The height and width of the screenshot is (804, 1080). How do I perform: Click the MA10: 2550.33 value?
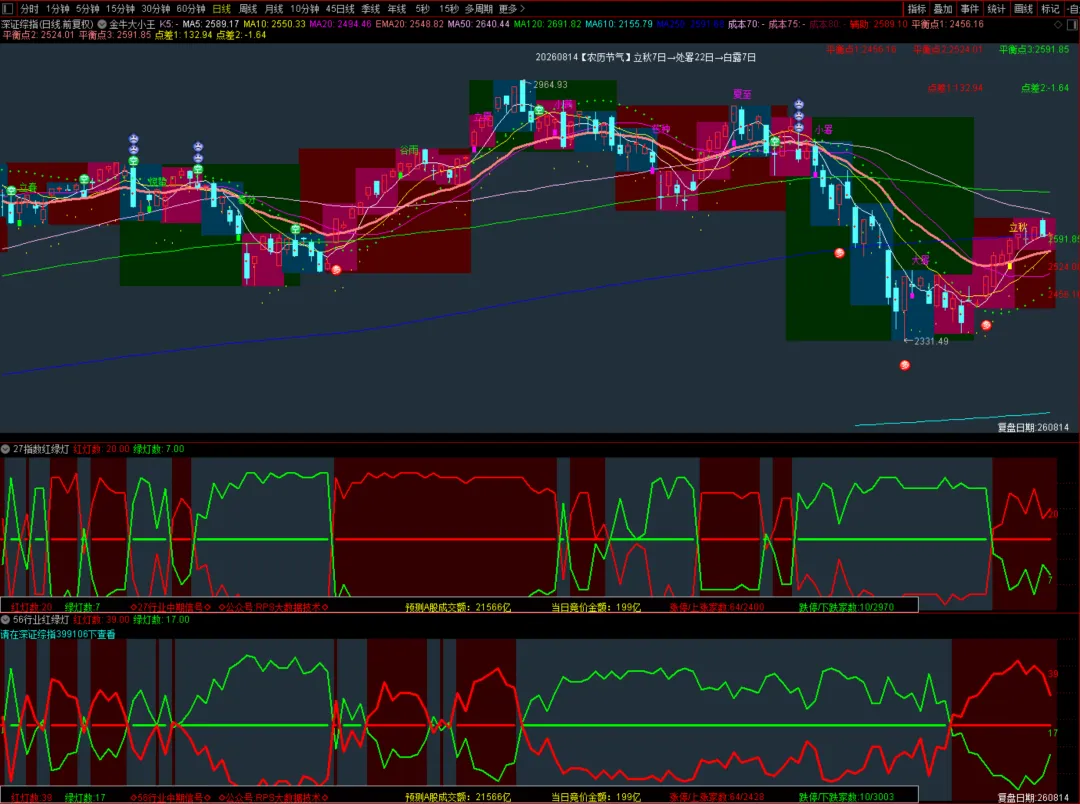274,24
